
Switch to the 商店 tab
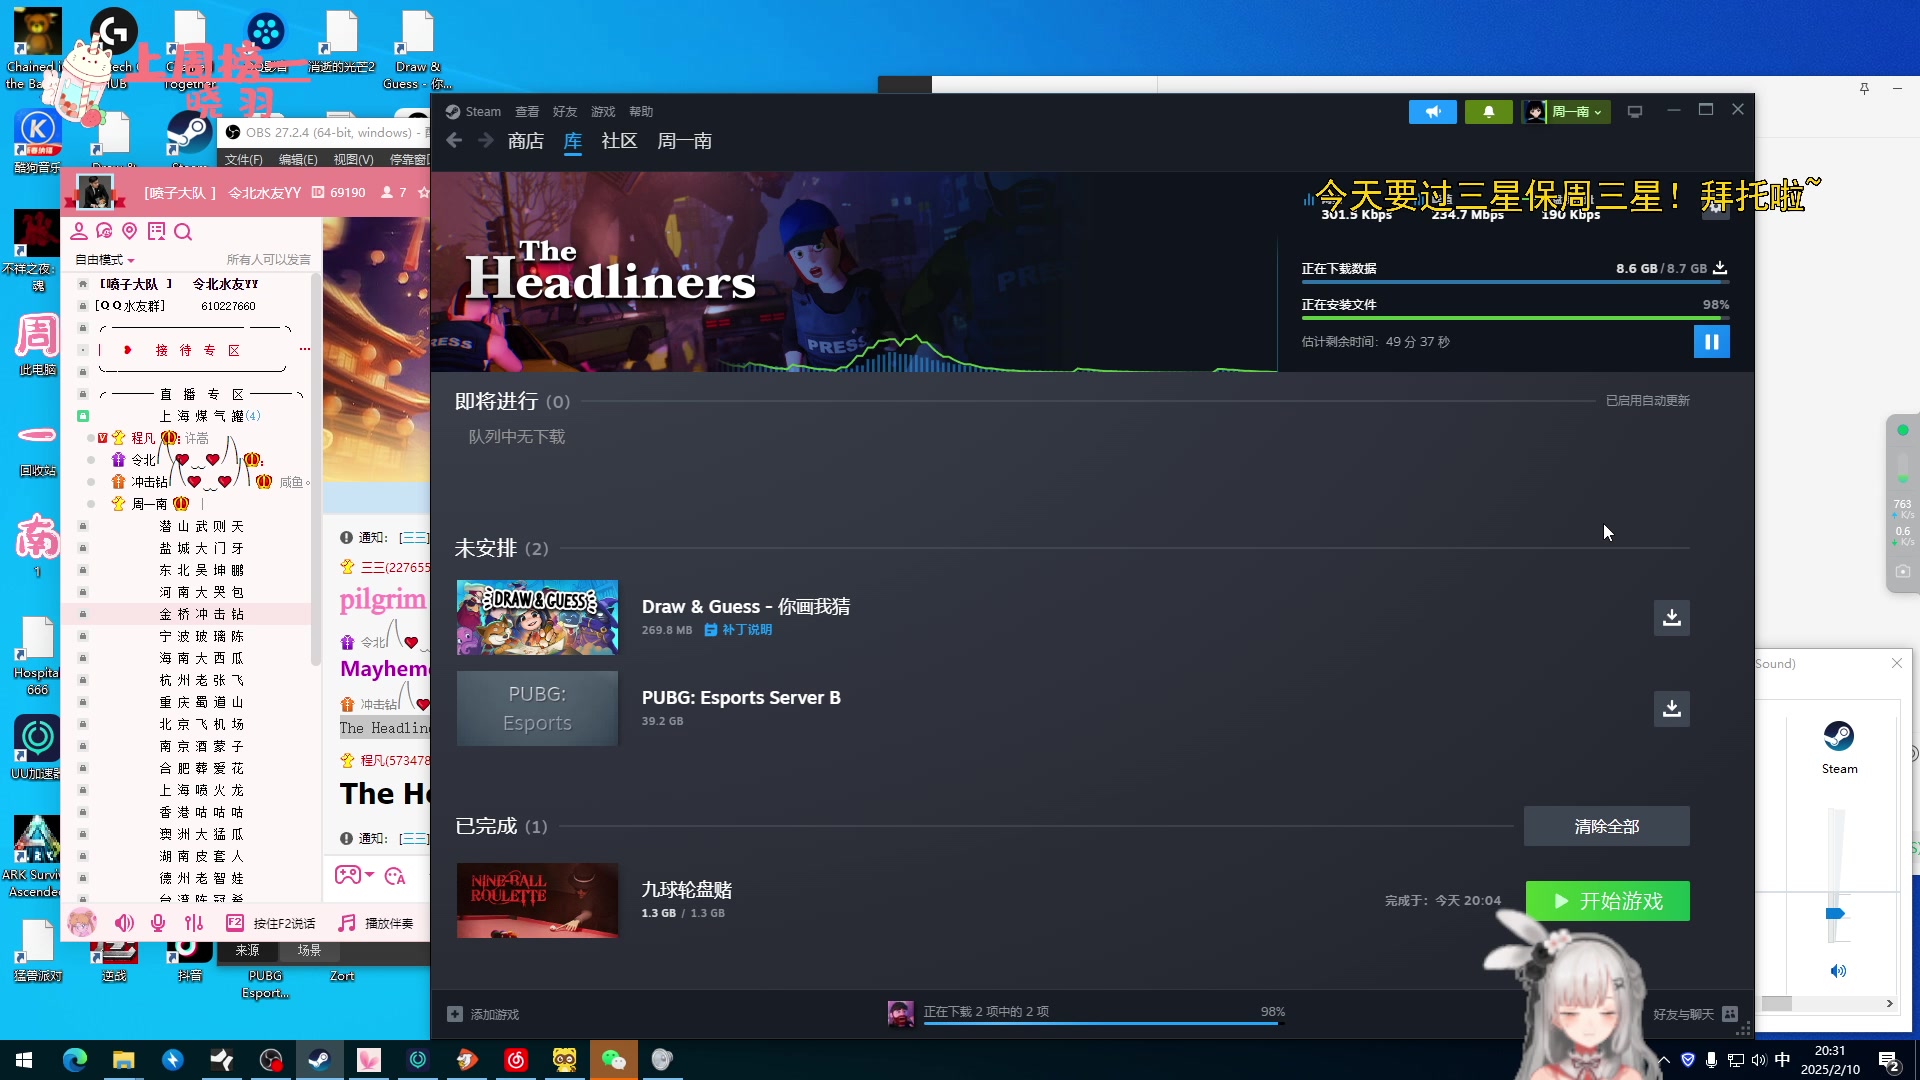[526, 141]
